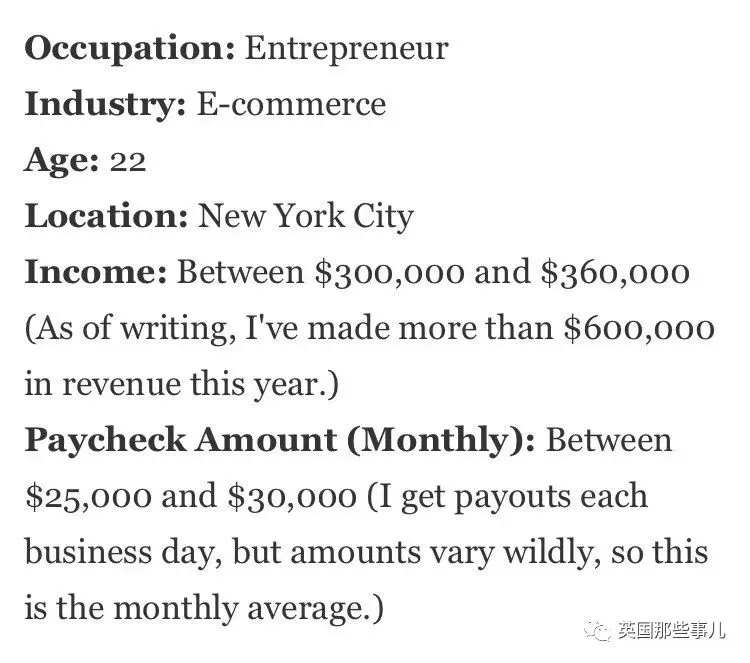Select the E-commerce text
Screen dimensions: 750x663
(291, 104)
